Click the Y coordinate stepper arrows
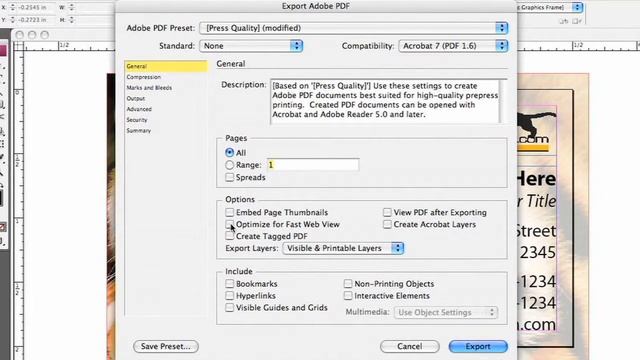The width and height of the screenshot is (640, 360). click(12, 20)
